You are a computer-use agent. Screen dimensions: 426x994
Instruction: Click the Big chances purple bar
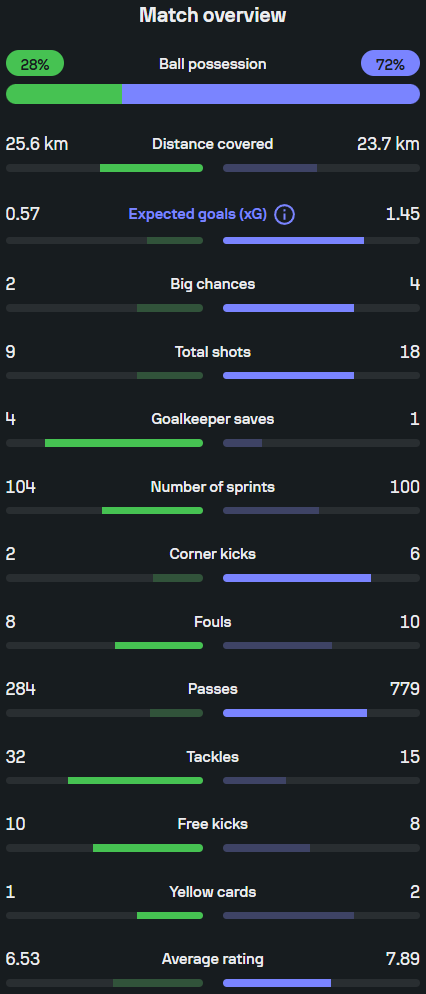[x=288, y=308]
